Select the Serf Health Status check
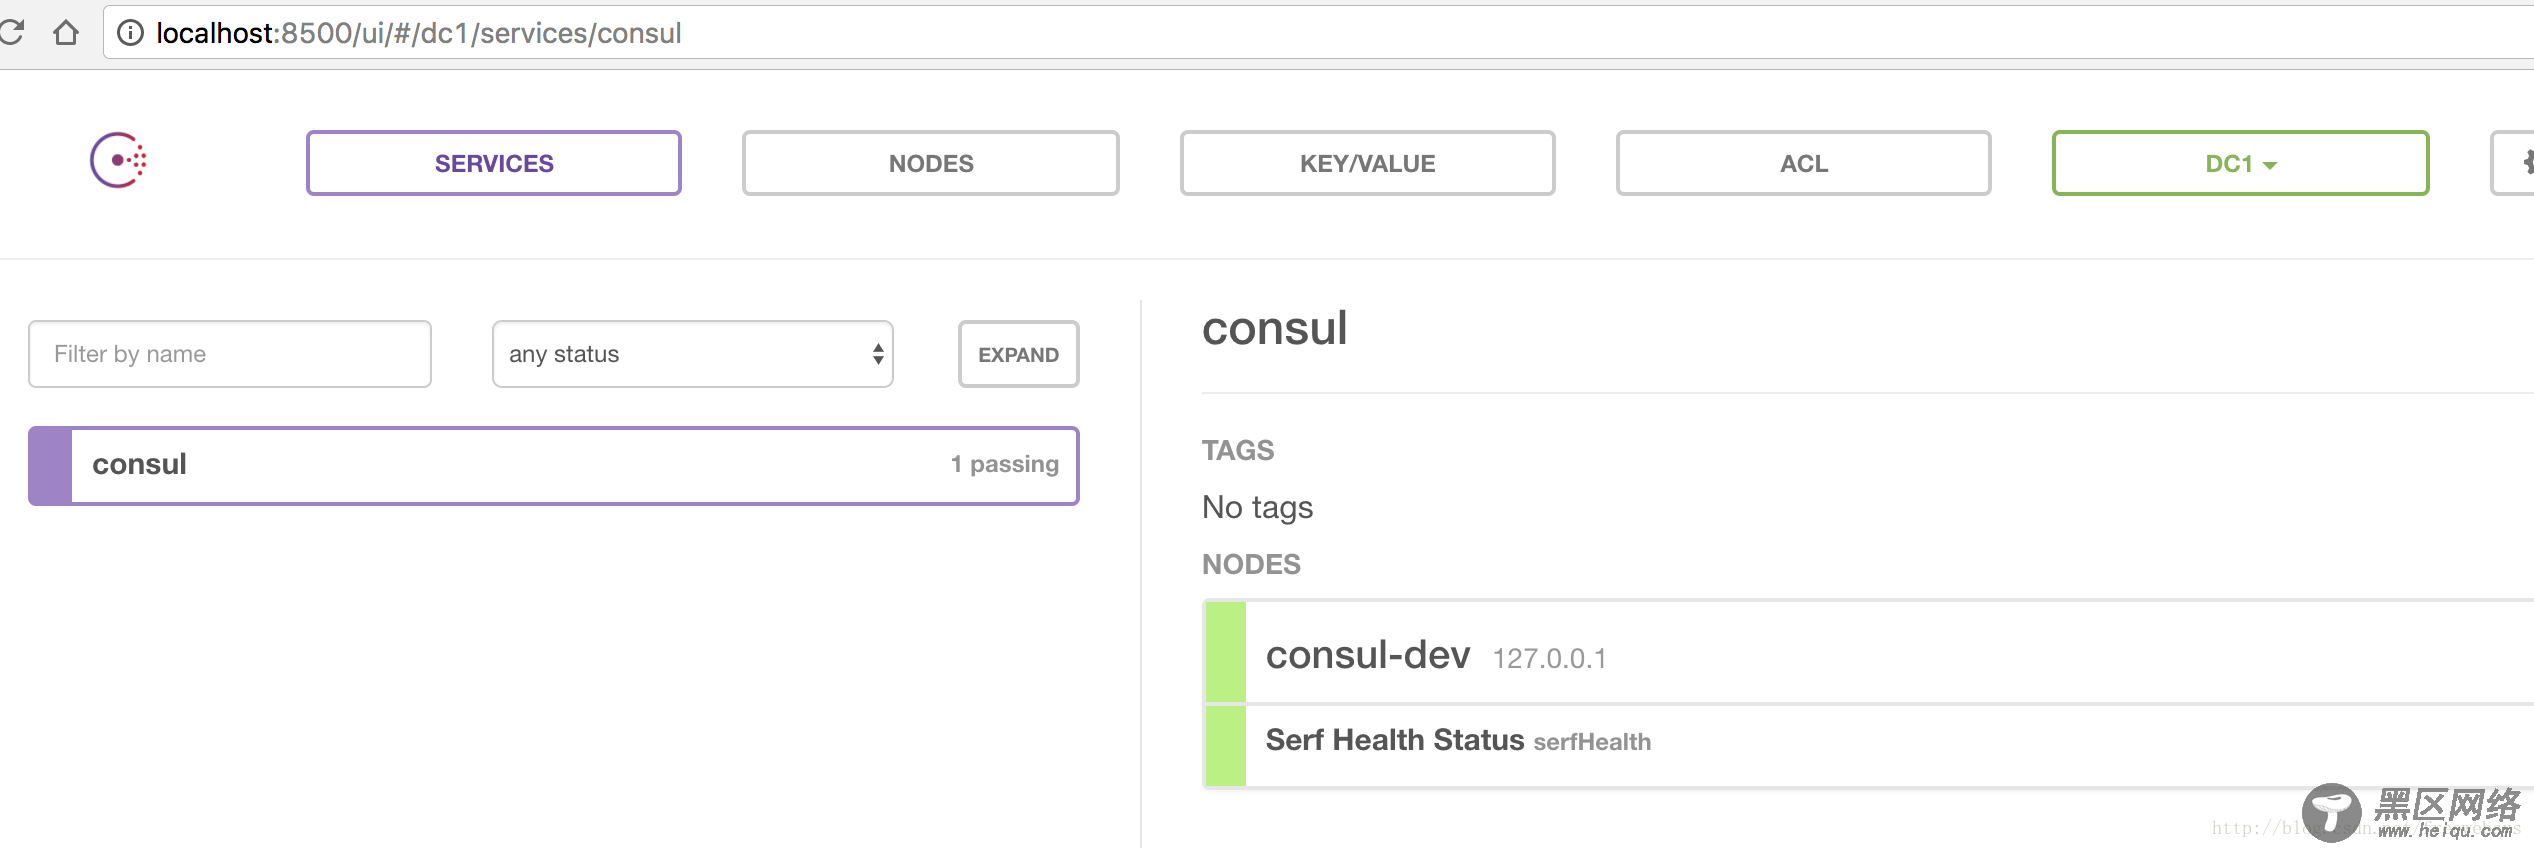 point(1394,740)
